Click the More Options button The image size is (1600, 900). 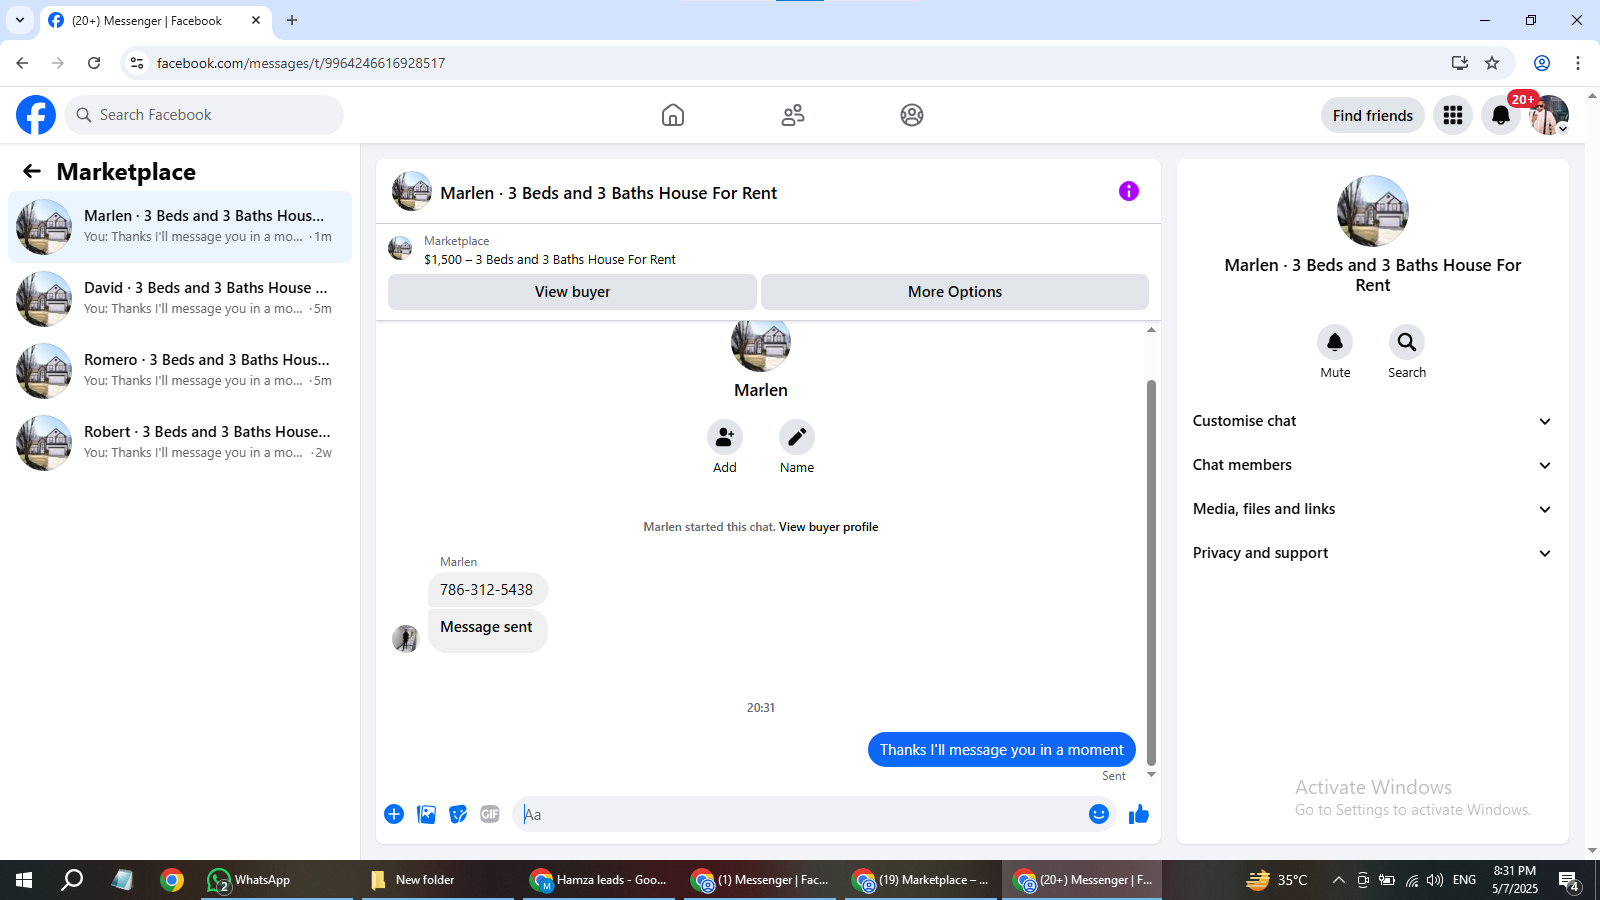click(955, 292)
